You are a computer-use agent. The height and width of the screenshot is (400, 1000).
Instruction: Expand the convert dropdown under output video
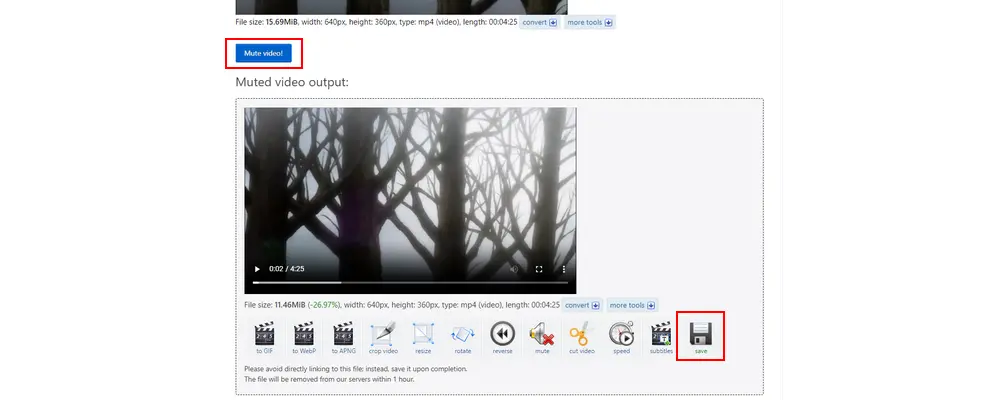(581, 305)
